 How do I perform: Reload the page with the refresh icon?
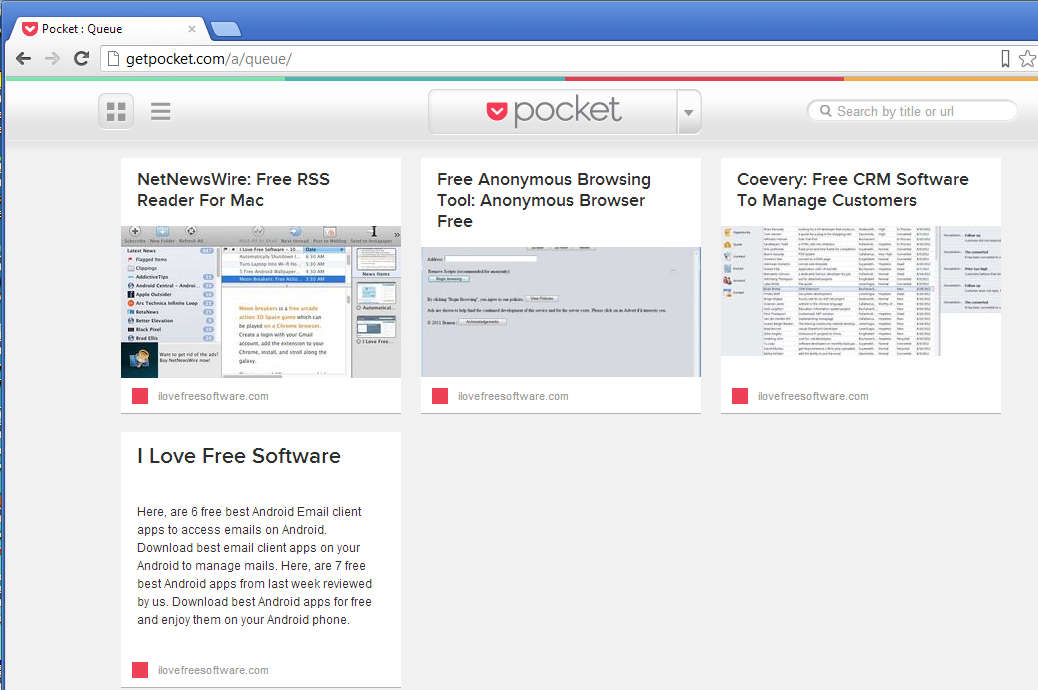tap(81, 58)
